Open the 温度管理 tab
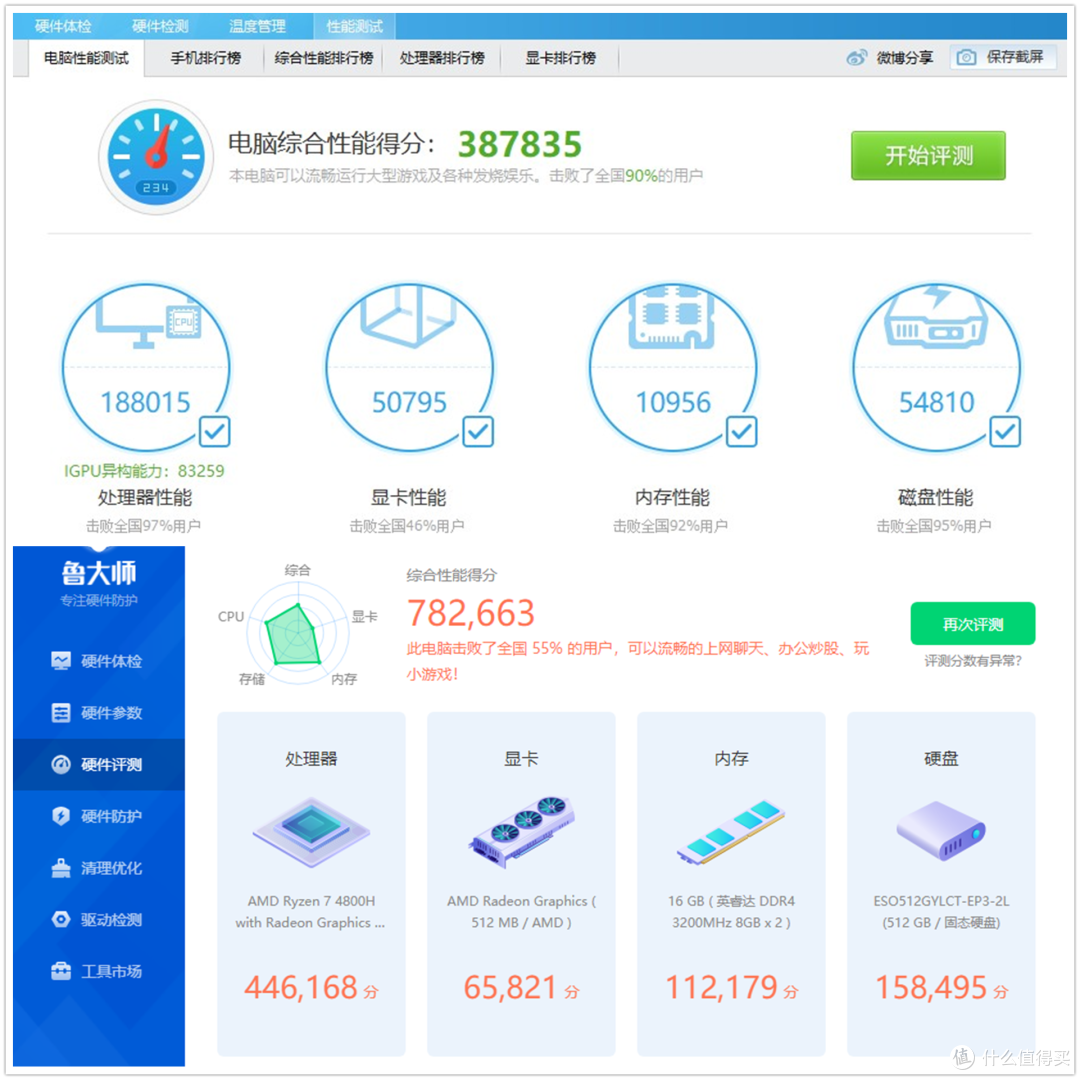The width and height of the screenshot is (1080, 1080). [x=257, y=26]
